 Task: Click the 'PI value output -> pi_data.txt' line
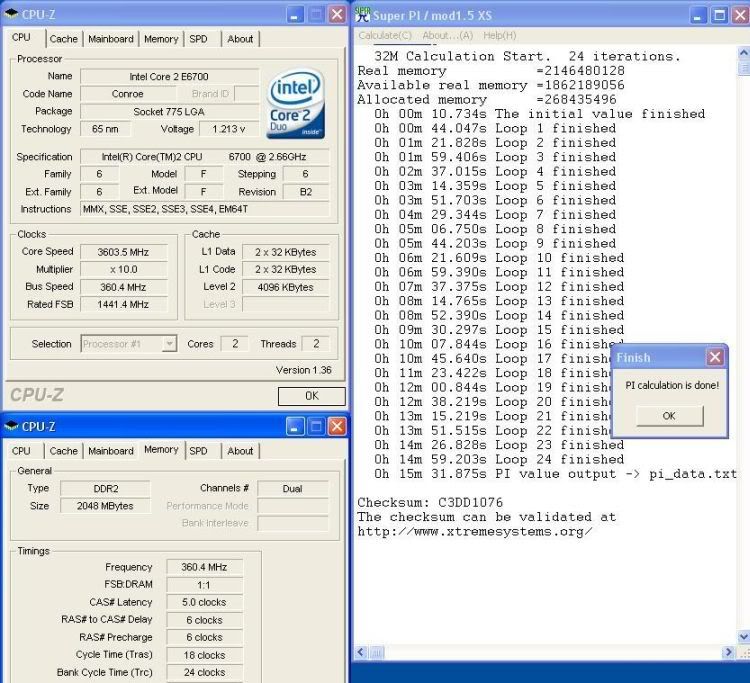tap(555, 474)
